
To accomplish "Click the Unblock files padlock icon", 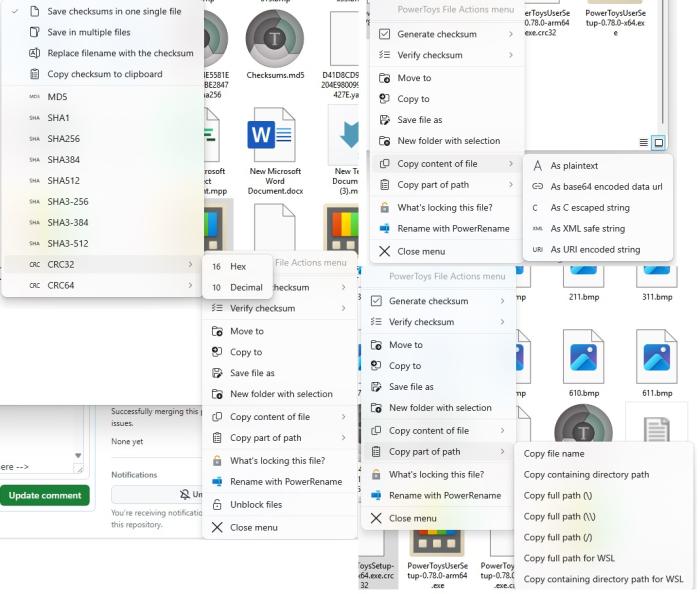I will click(x=217, y=505).
